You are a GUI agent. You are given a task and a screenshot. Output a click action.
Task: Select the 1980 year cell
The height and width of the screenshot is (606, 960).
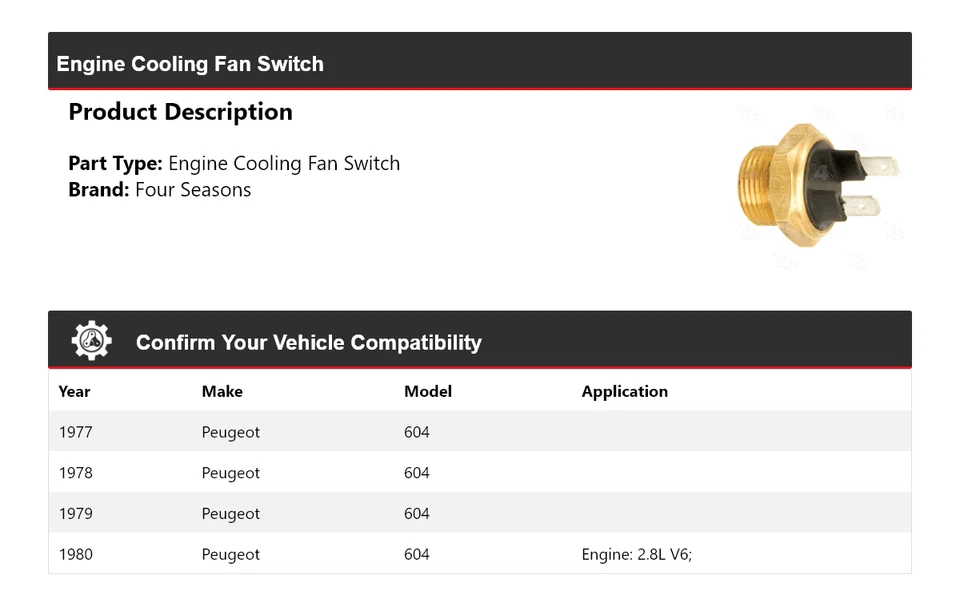pos(76,554)
